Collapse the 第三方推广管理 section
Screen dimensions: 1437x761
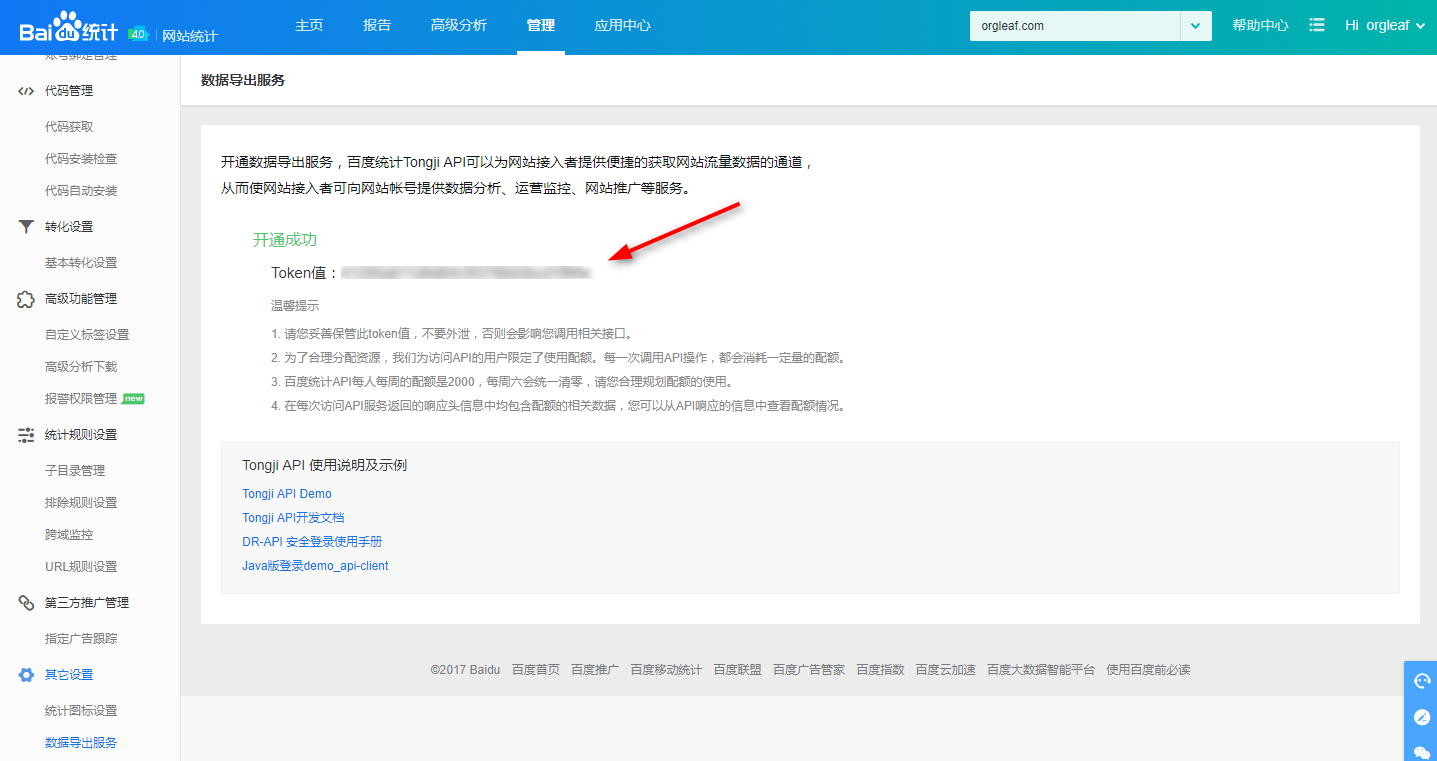click(87, 603)
